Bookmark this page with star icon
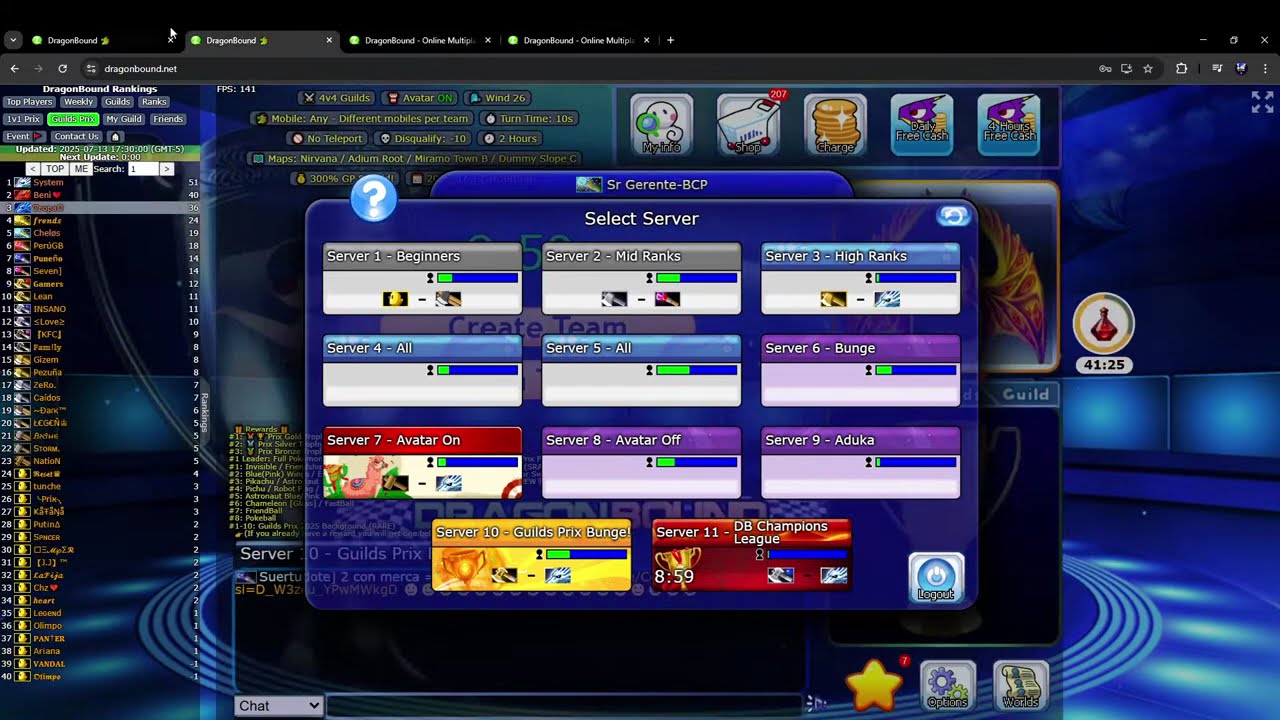 [1148, 68]
